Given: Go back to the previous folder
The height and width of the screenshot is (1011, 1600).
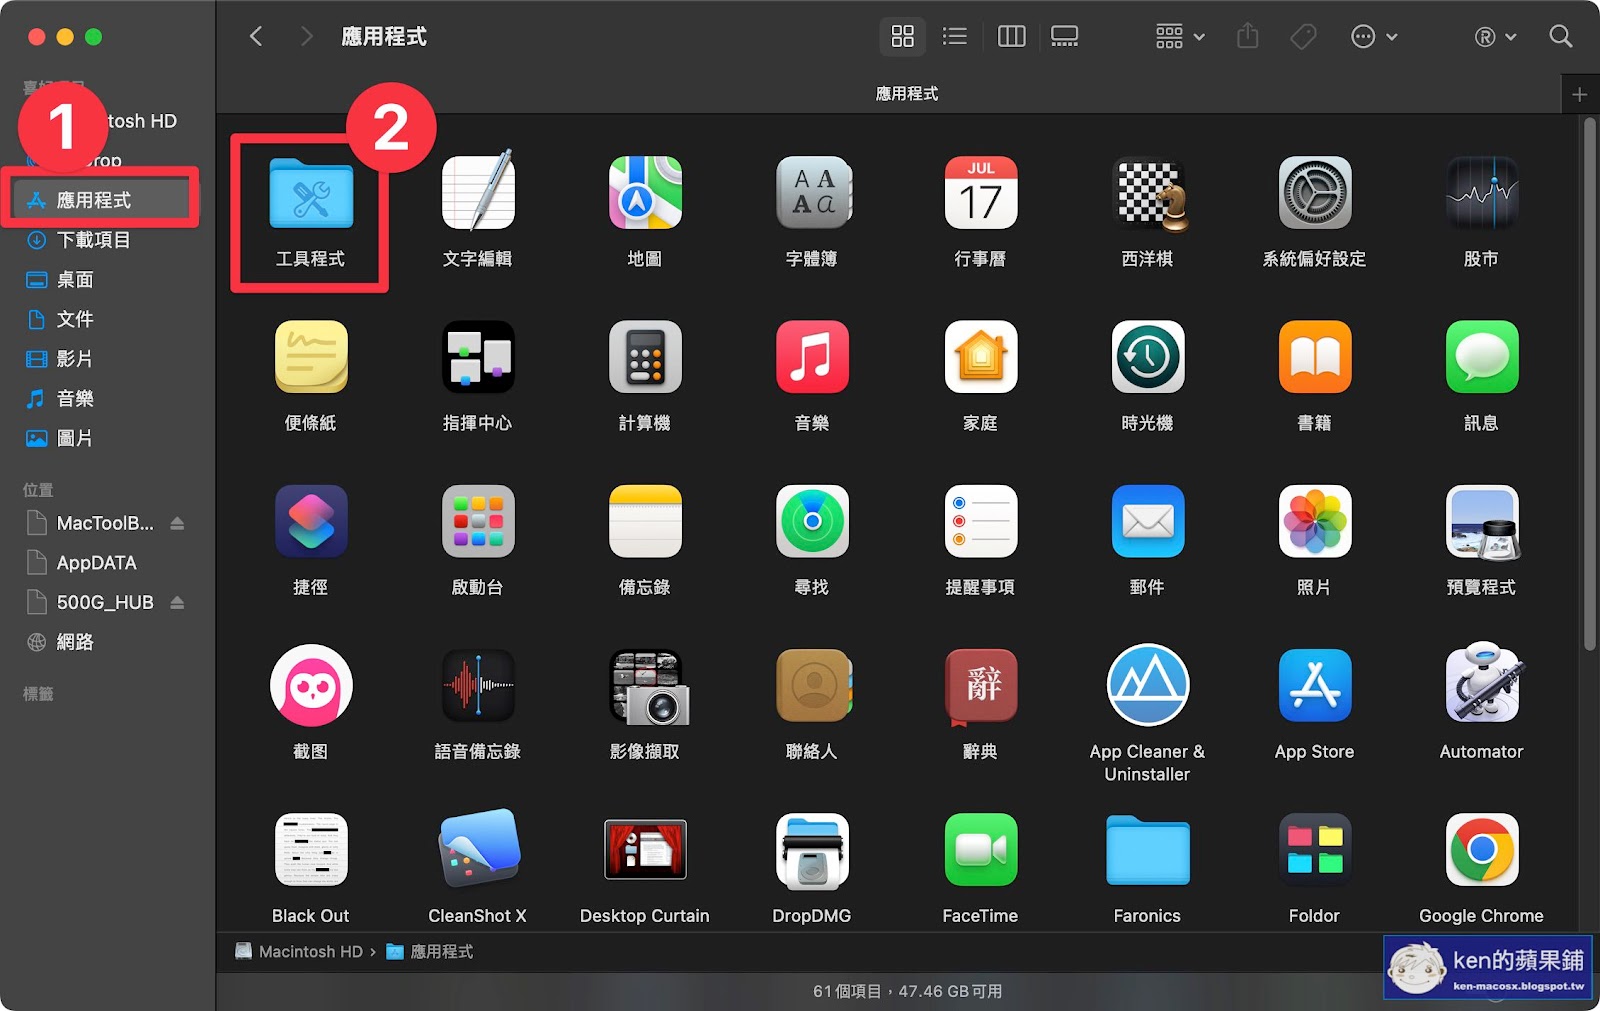Looking at the screenshot, I should [256, 37].
